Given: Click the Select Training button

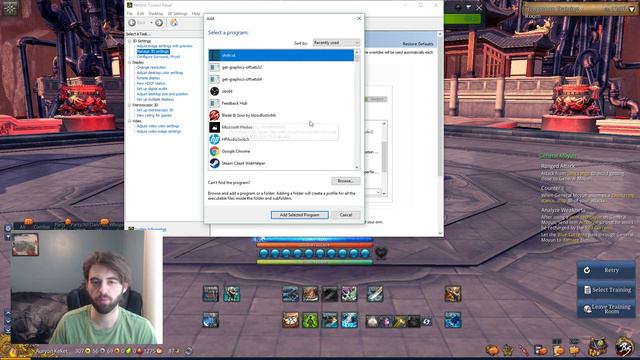Looking at the screenshot, I should pos(606,290).
